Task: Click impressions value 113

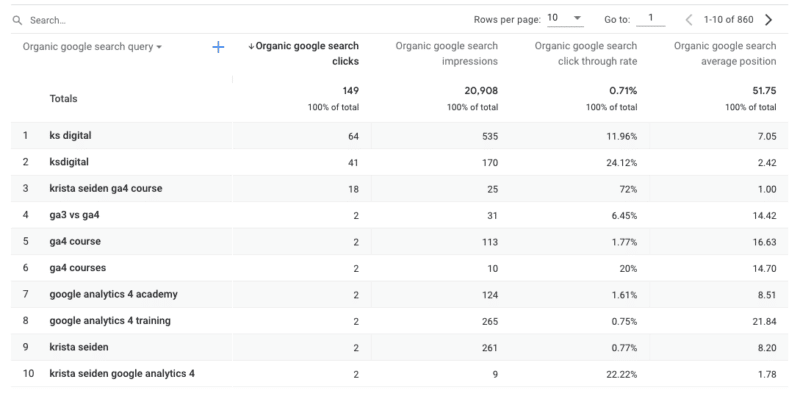Action: [491, 242]
